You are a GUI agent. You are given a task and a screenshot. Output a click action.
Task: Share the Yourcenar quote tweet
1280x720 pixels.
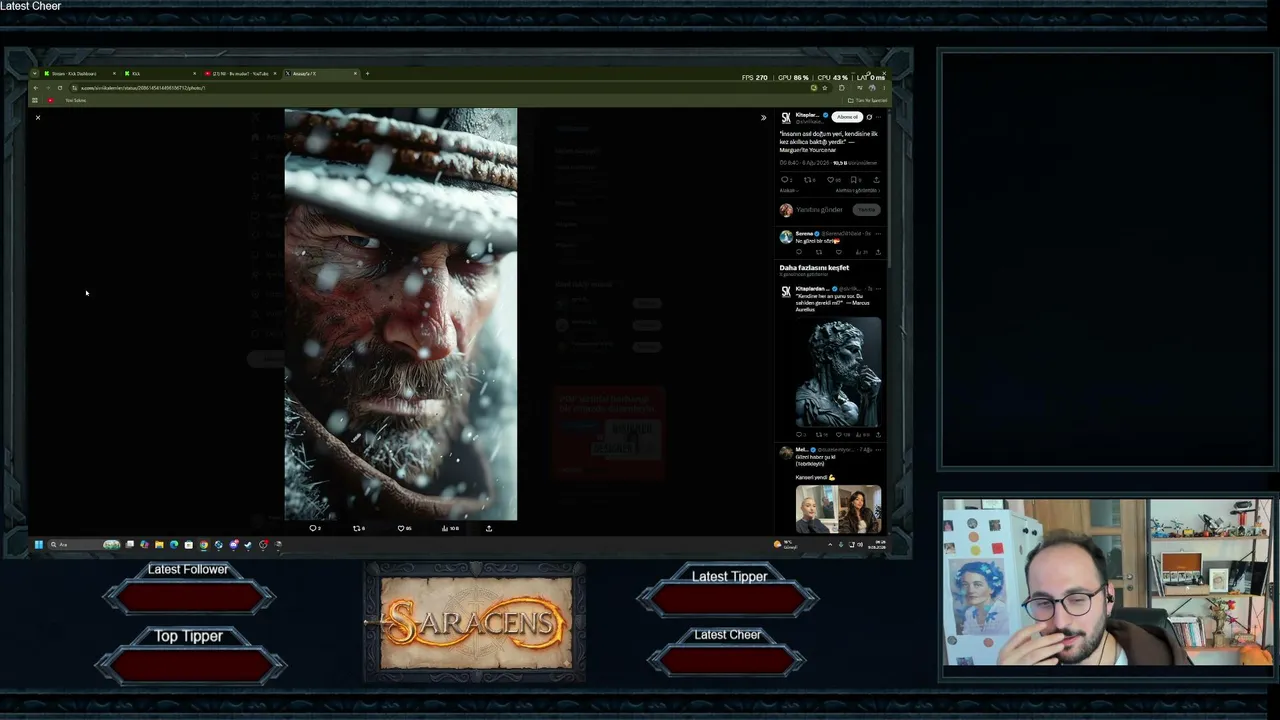pos(876,180)
